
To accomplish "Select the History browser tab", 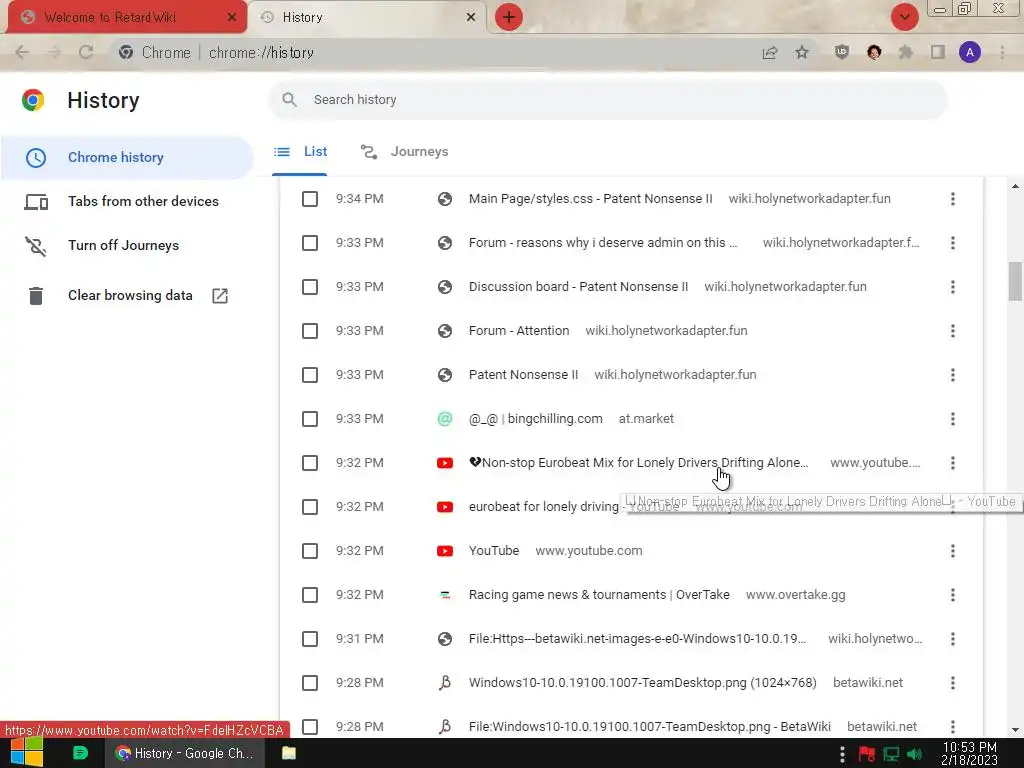I will pos(368,17).
